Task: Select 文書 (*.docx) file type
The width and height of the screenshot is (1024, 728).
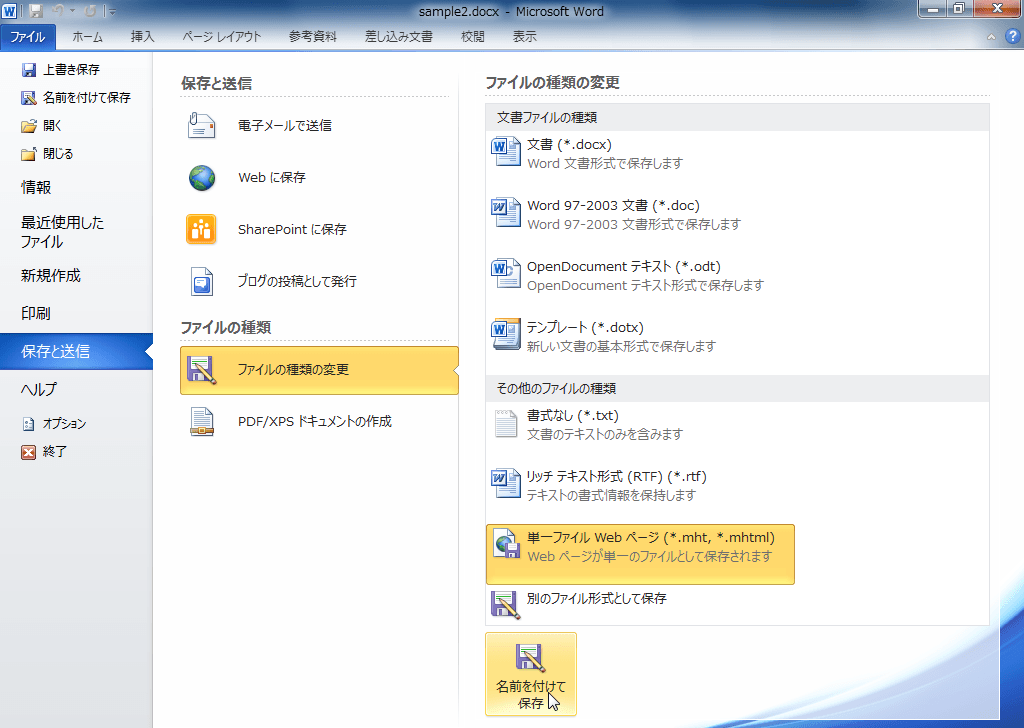Action: click(640, 153)
